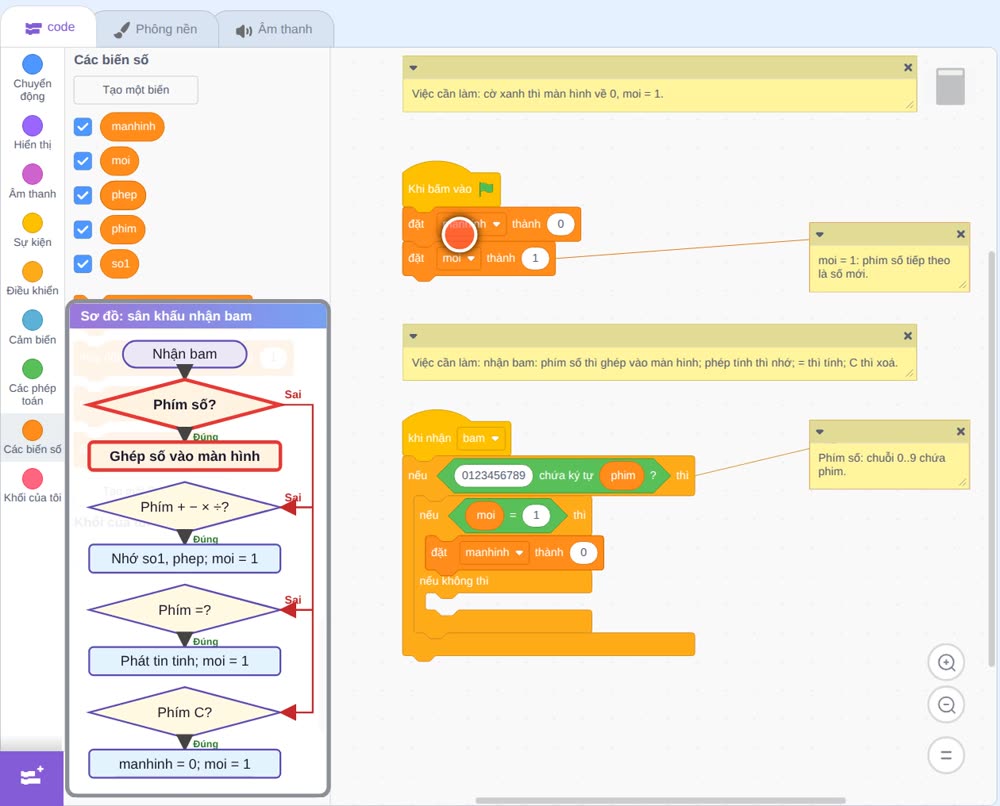Close the "cờ xanh" comment note
Image resolution: width=1000 pixels, height=806 pixels.
click(908, 68)
